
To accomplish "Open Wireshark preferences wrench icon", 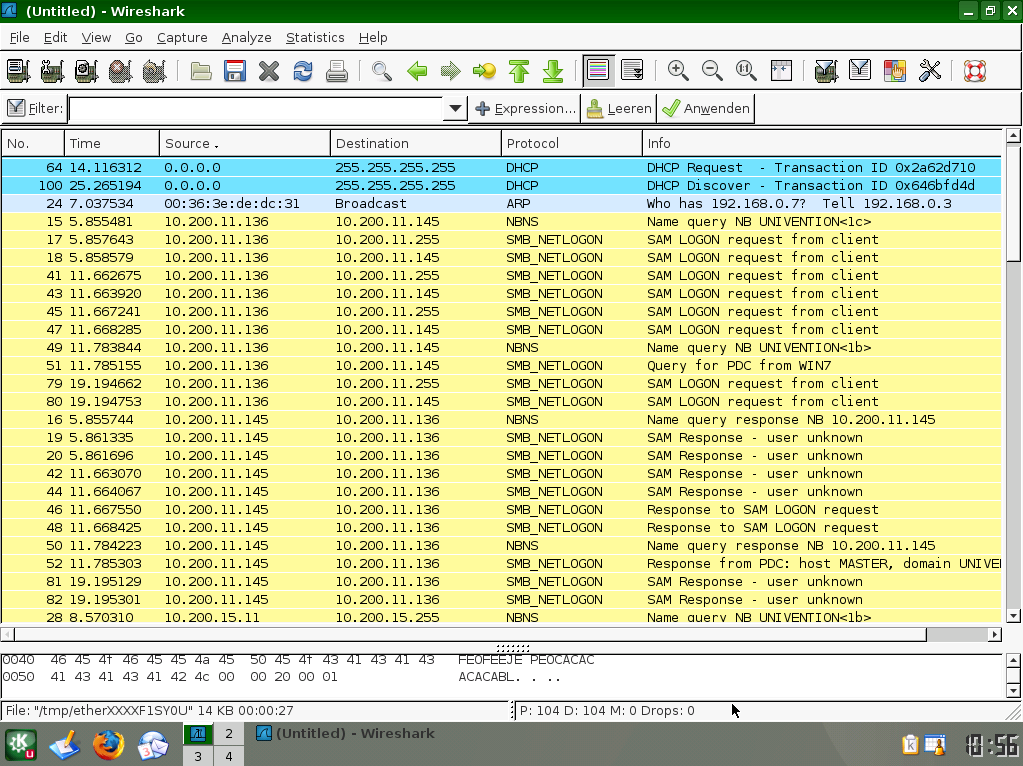I will [x=929, y=71].
